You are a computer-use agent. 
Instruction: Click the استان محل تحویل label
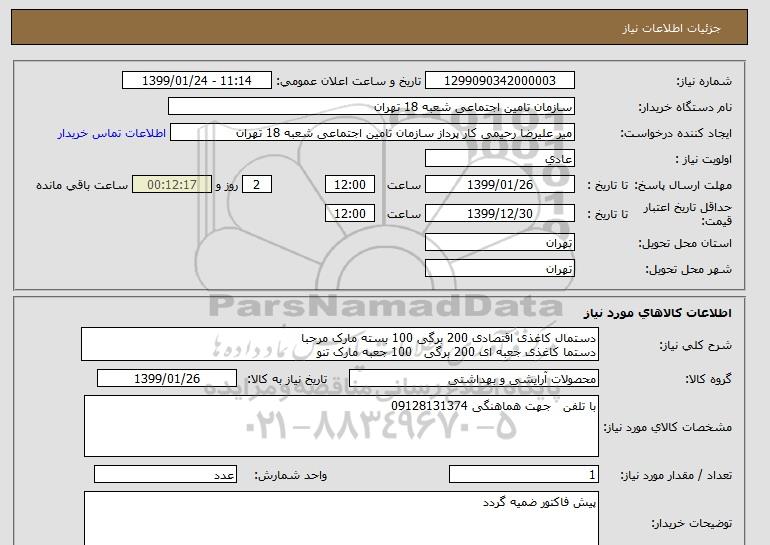pyautogui.click(x=685, y=243)
